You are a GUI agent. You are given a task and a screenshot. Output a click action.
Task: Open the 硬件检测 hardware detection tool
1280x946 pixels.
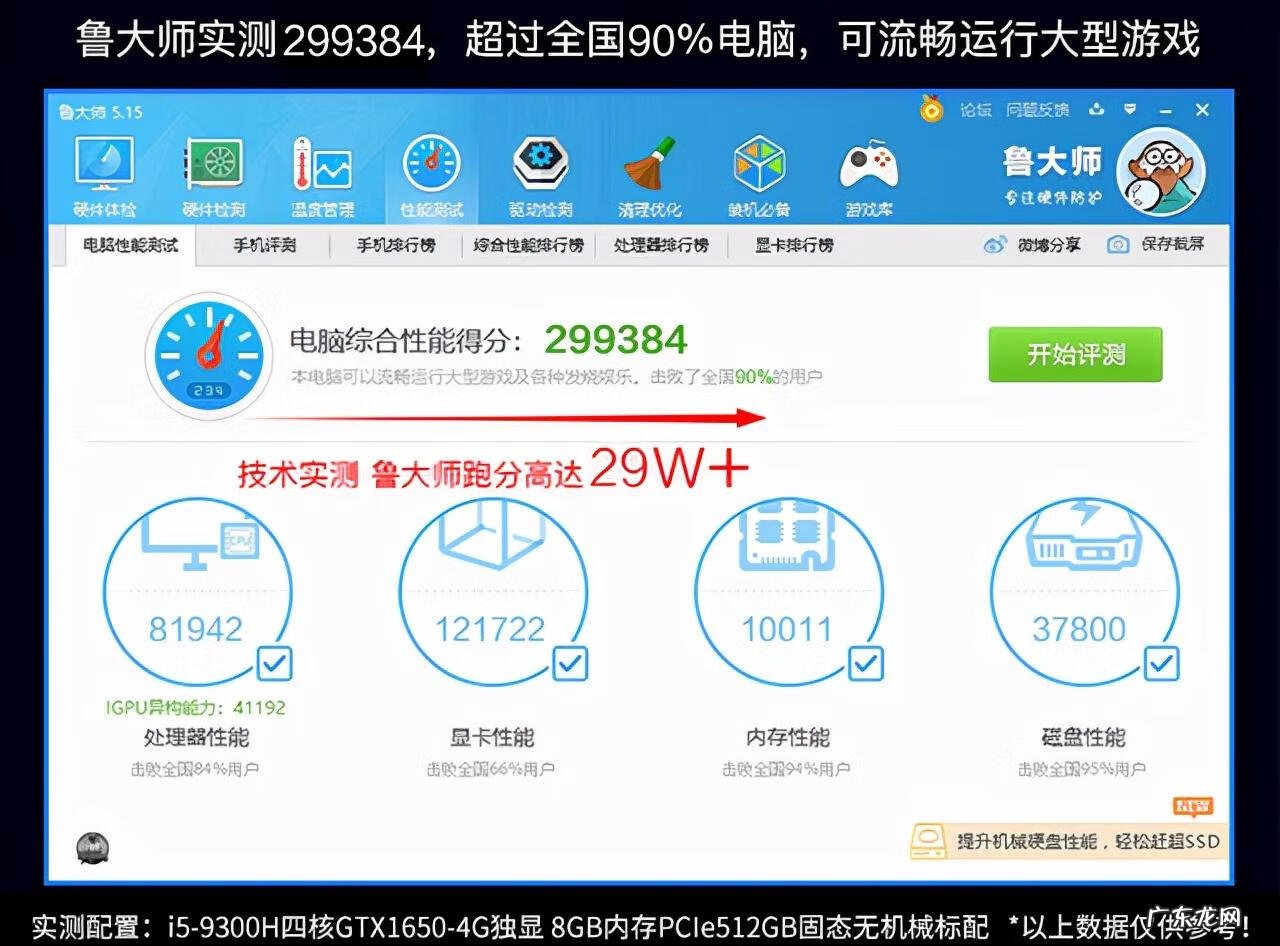click(x=213, y=176)
